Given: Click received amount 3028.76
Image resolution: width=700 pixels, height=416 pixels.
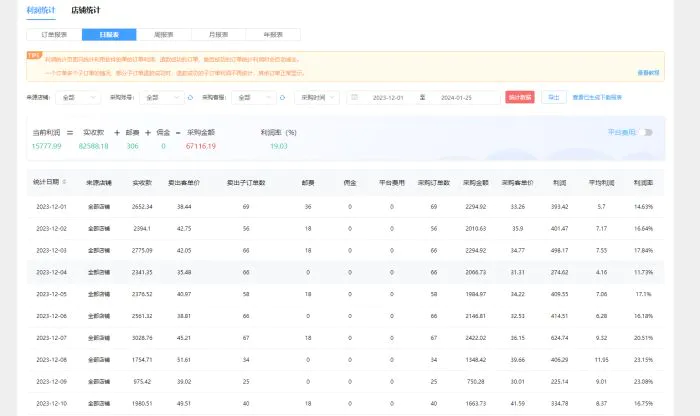Looking at the screenshot, I should click(142, 338).
